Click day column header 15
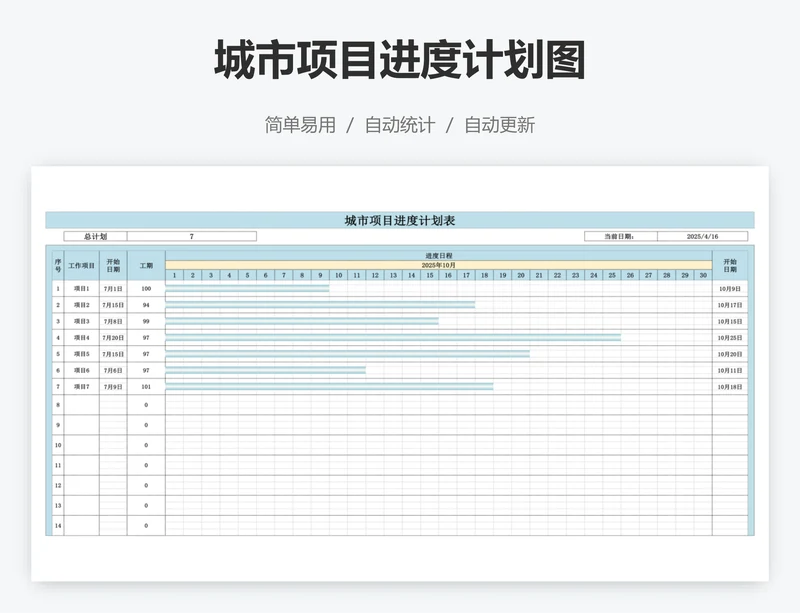Viewport: 800px width, 613px height. [430, 275]
